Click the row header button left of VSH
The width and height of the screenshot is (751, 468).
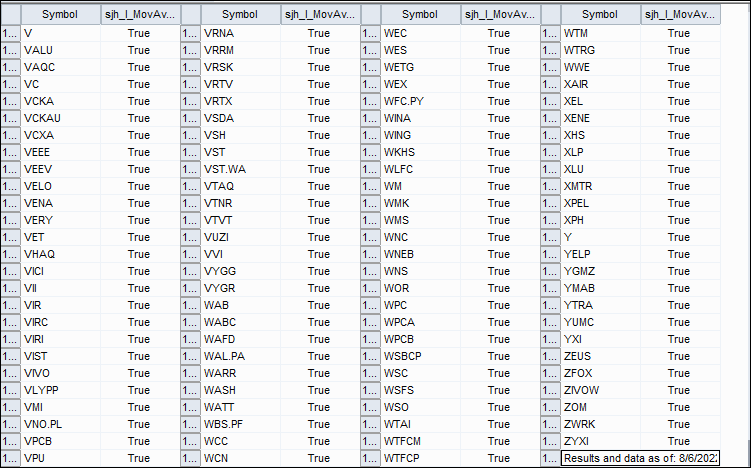click(x=191, y=135)
